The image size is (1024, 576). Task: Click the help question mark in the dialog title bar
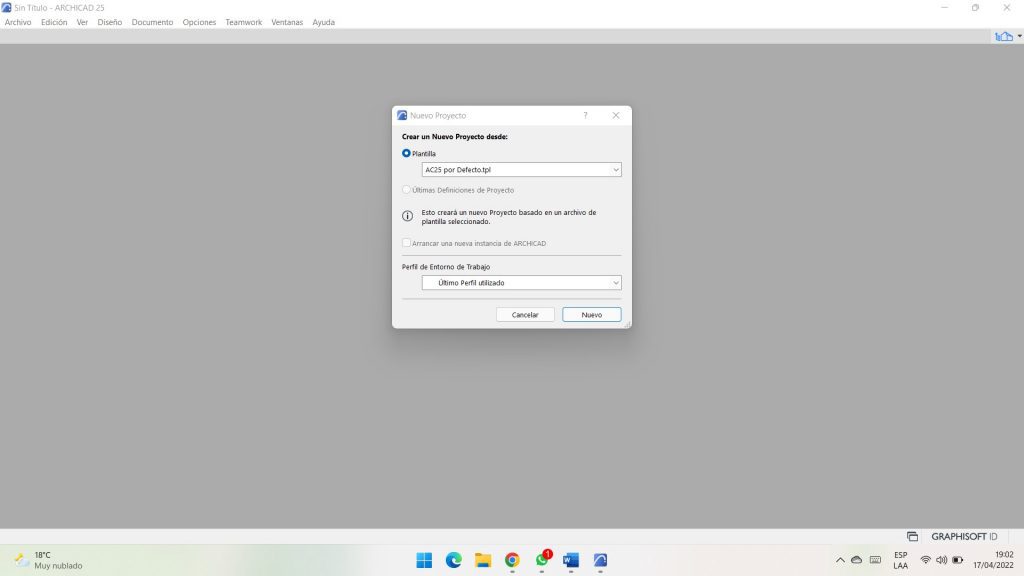pos(585,116)
